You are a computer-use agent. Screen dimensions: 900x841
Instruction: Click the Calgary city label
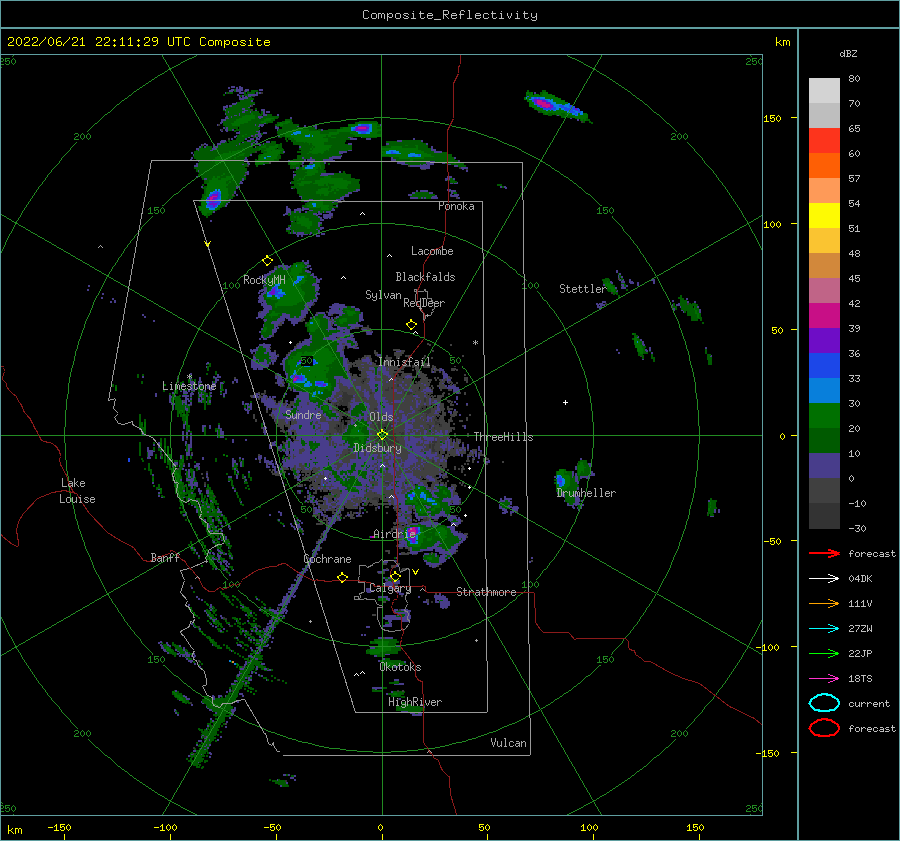click(390, 588)
